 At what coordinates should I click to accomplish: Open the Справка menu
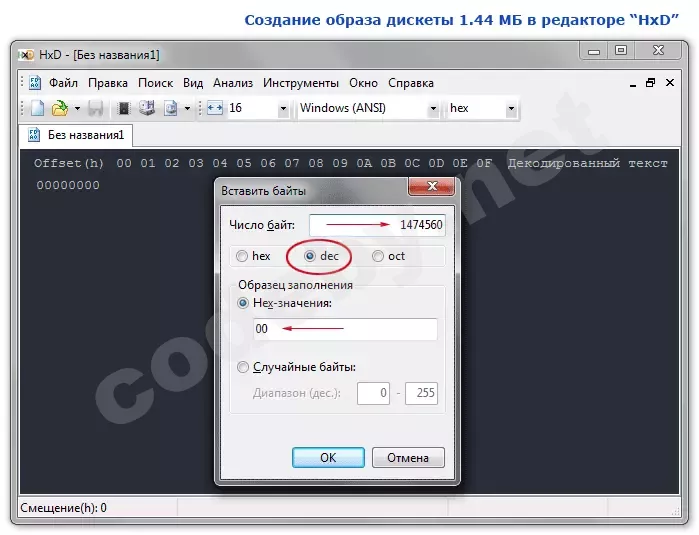411,83
